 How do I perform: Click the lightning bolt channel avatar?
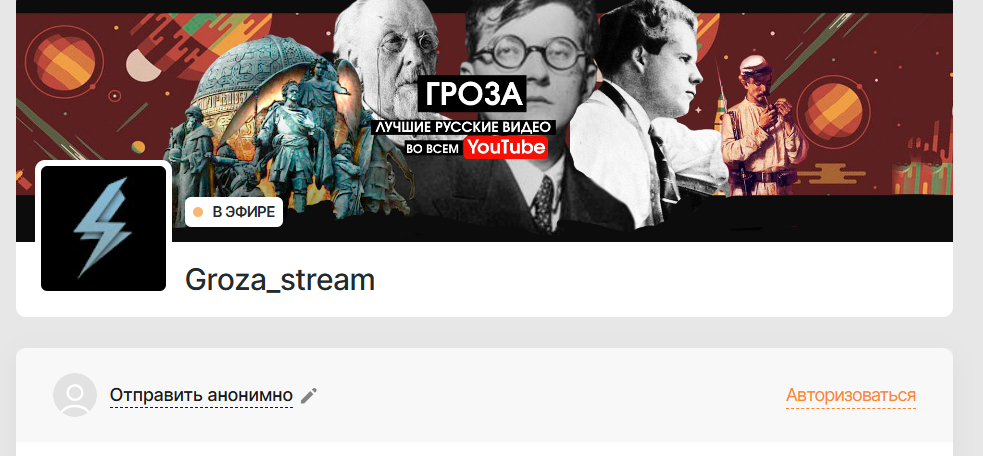point(103,228)
